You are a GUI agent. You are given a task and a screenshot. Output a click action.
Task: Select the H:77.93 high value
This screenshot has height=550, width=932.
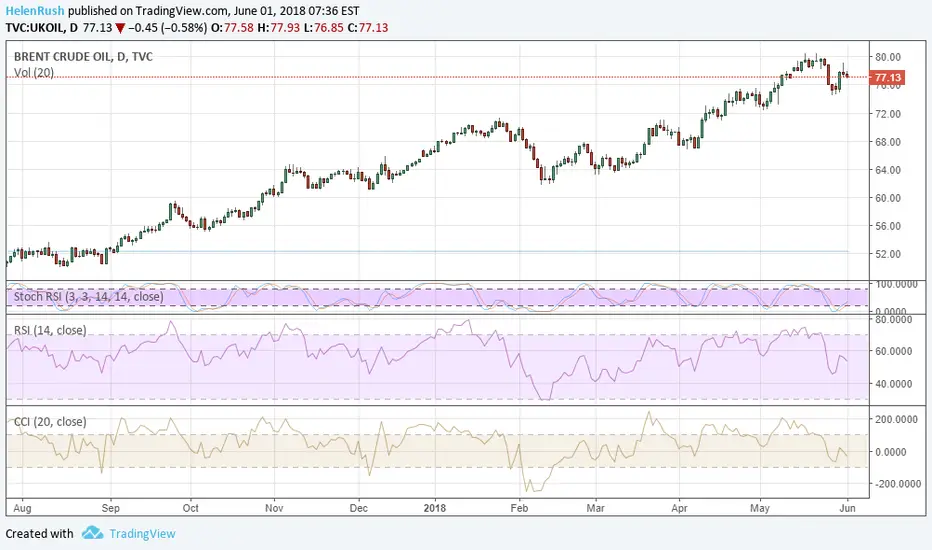tap(279, 27)
